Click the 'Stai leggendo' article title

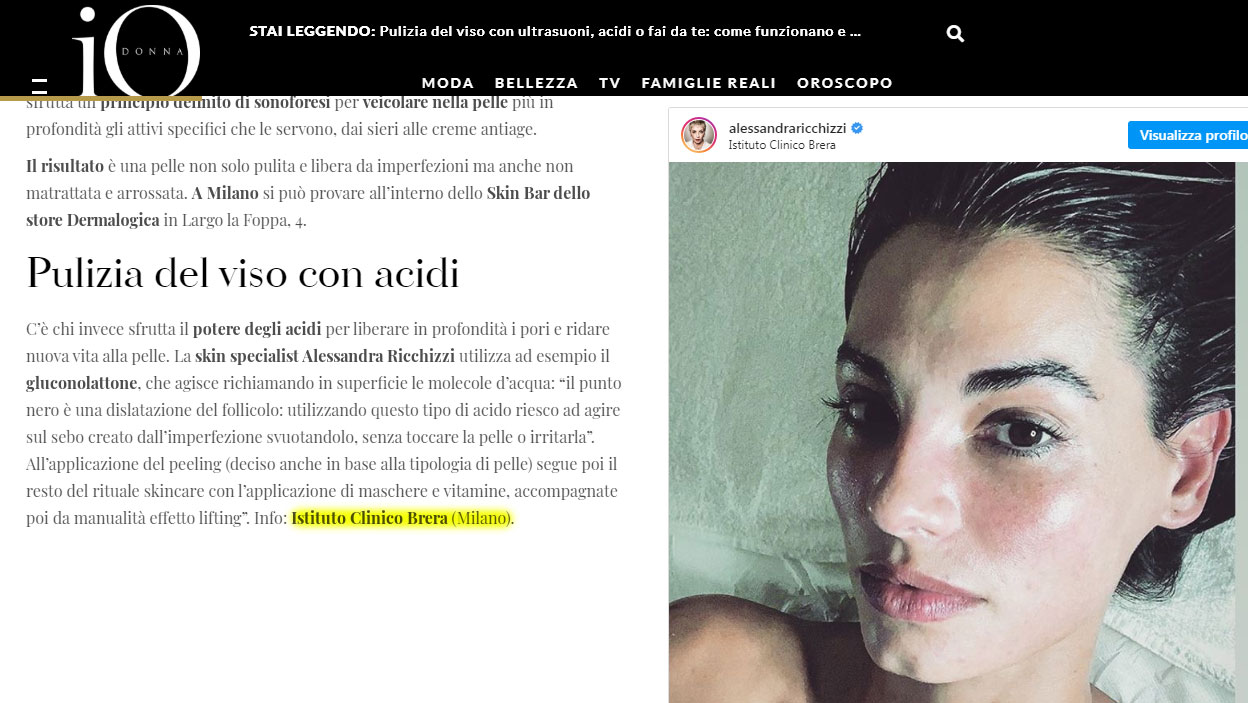pyautogui.click(x=555, y=31)
